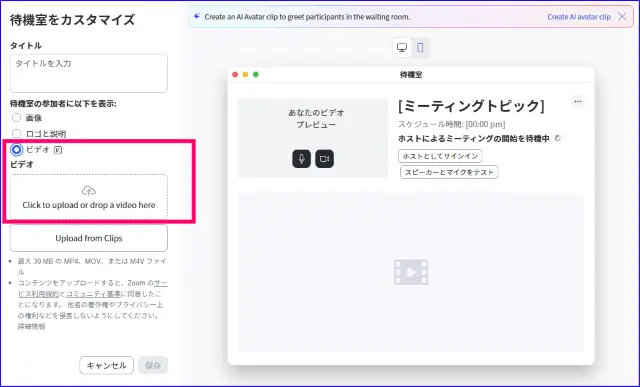Select the ビデオ radio option
Screen dimensions: 640x387
pos(16,150)
